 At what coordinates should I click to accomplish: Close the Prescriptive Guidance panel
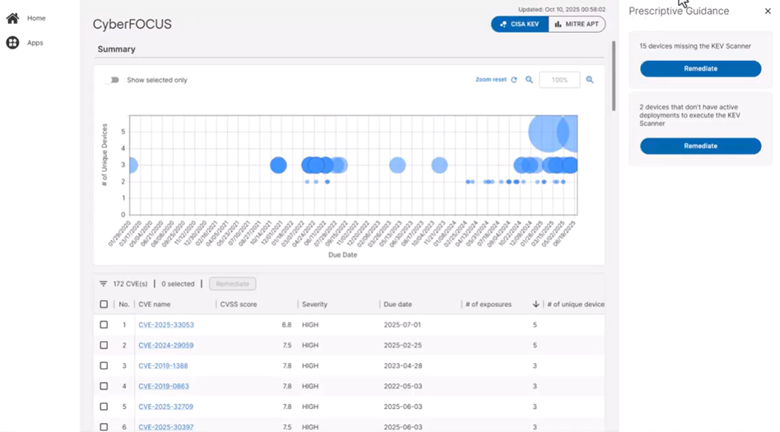767,11
